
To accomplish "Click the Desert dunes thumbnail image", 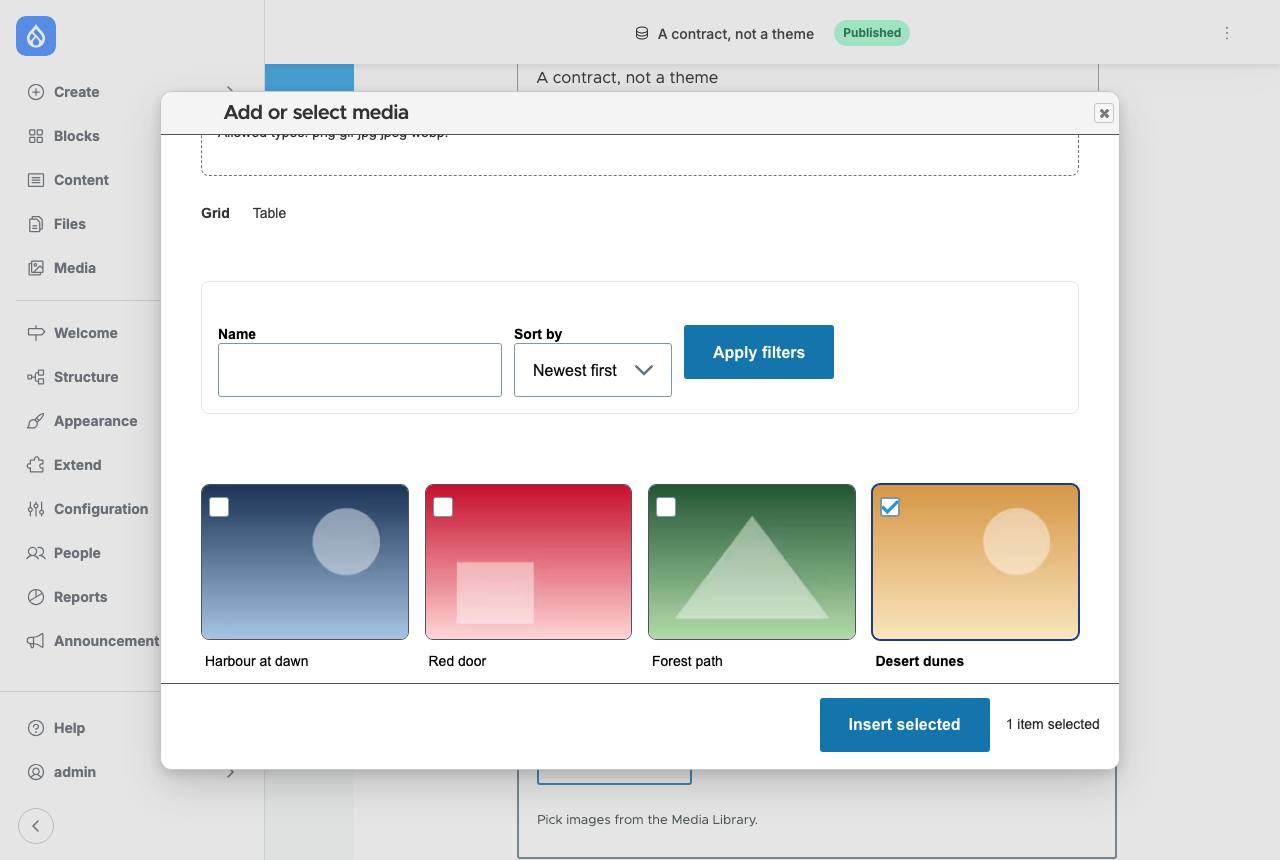I will 975,562.
